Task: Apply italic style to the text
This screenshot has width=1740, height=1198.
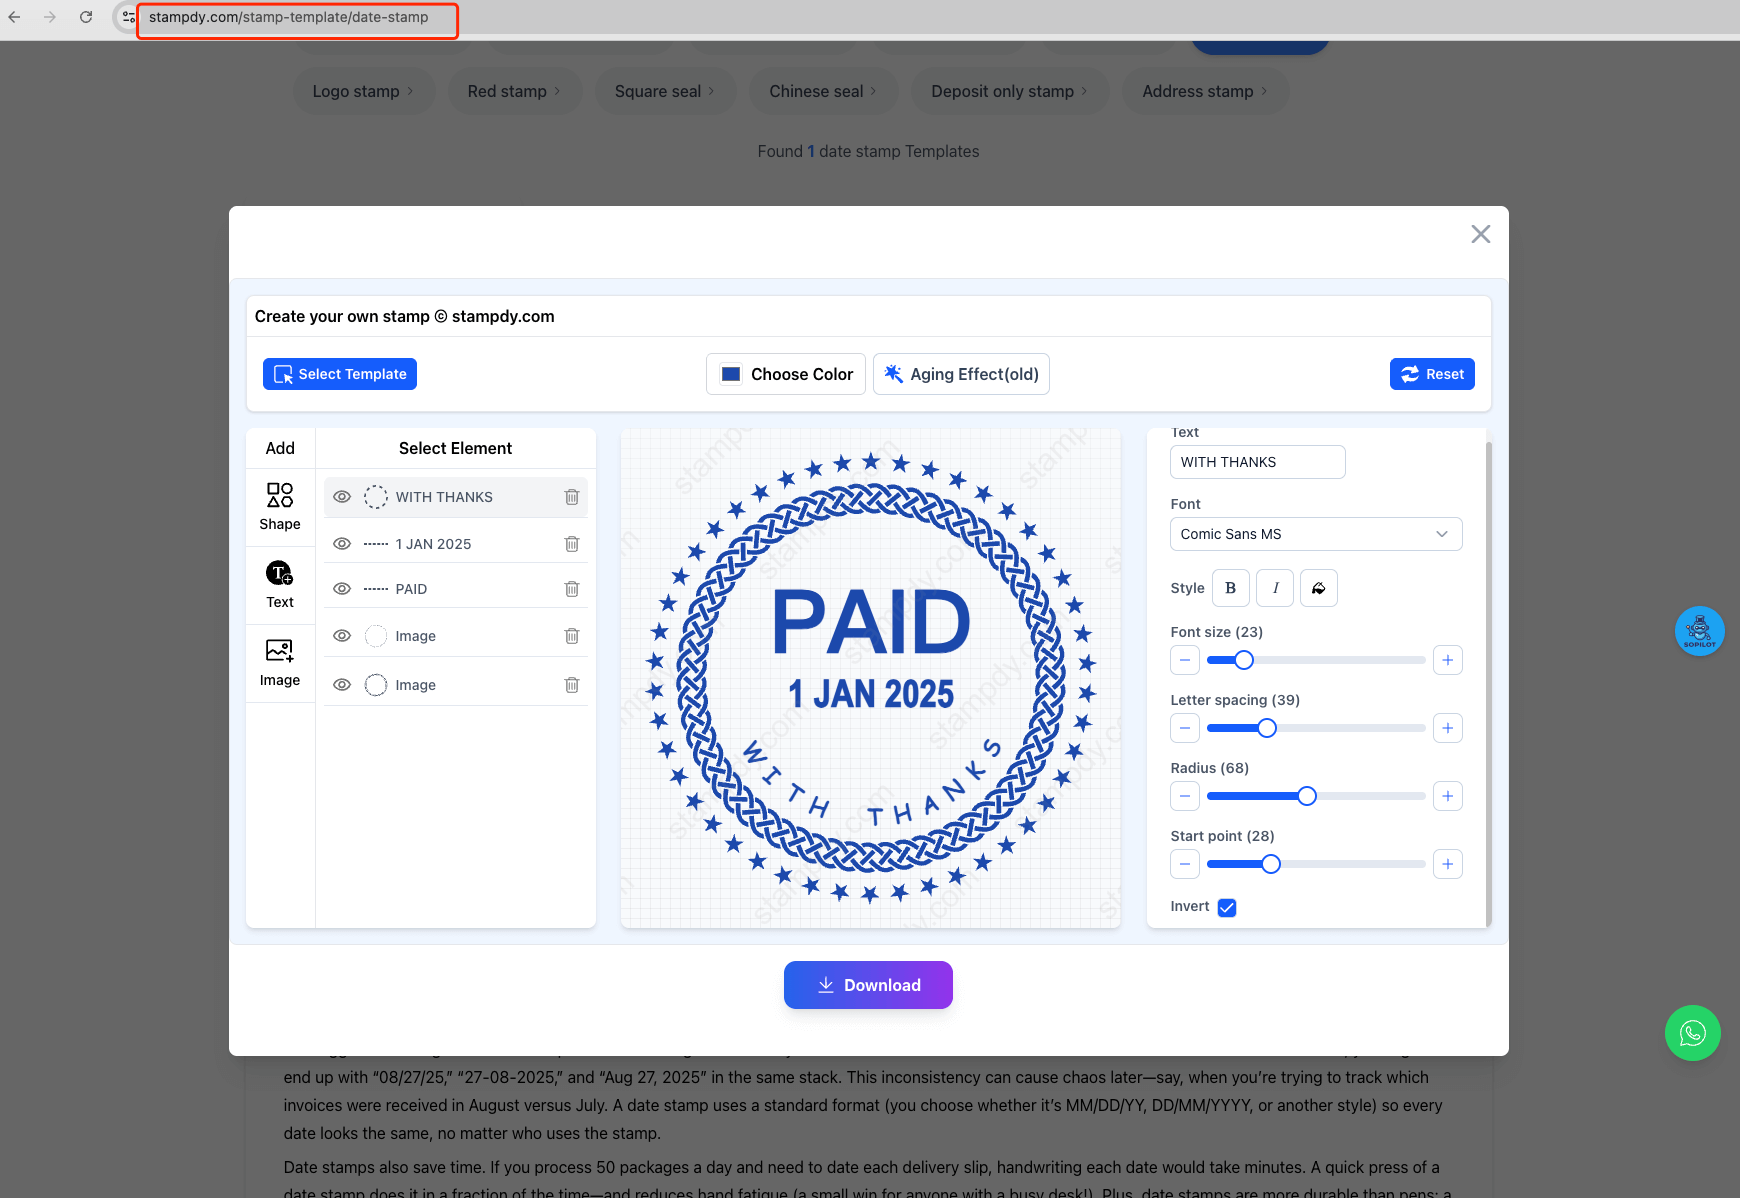Action: click(1274, 588)
